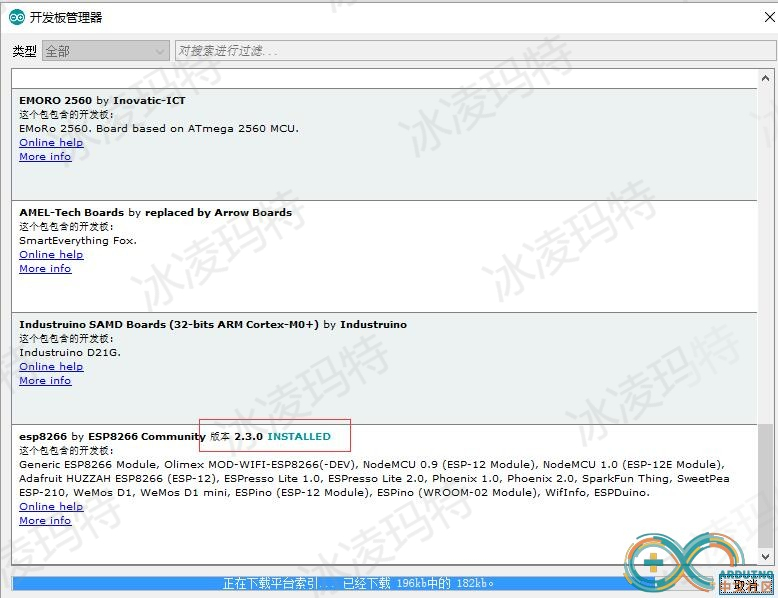Click the 类型 label
The width and height of the screenshot is (778, 598).
click(24, 51)
